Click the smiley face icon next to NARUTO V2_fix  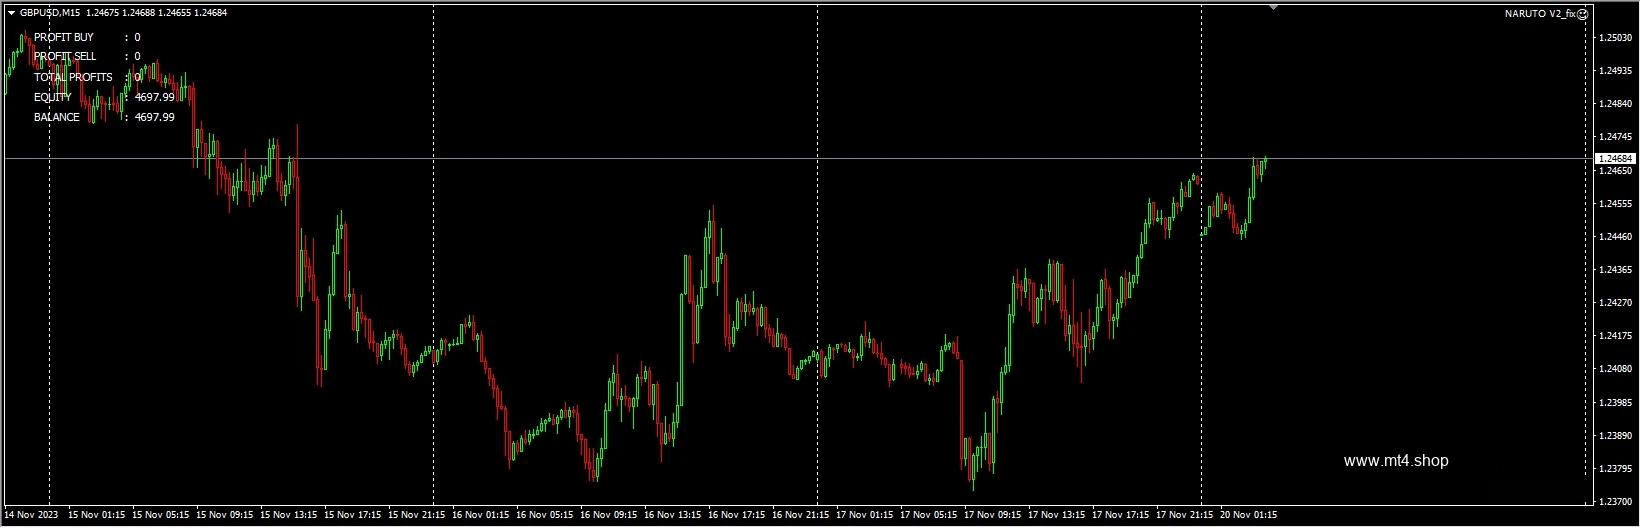[1583, 14]
